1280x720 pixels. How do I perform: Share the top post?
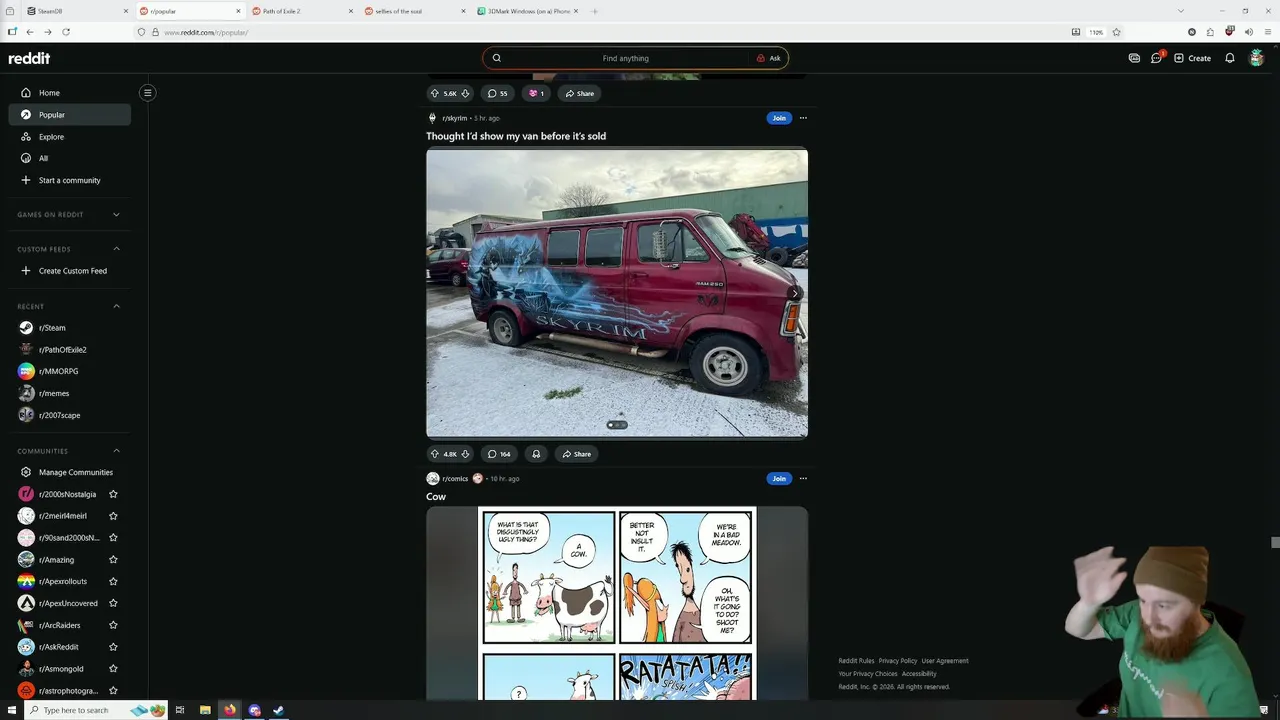pyautogui.click(x=578, y=93)
